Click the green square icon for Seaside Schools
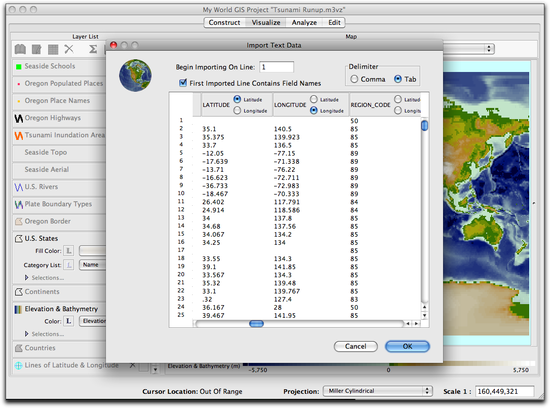 click(19, 67)
